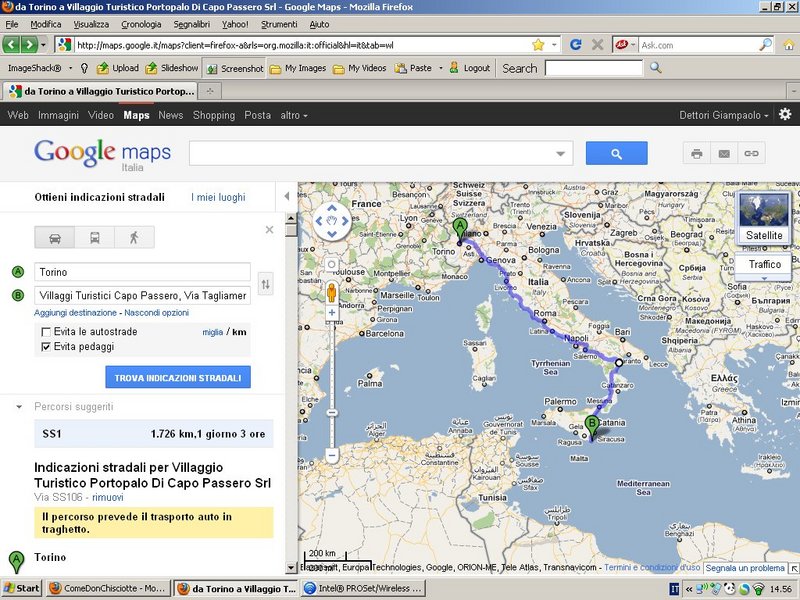Click the Ask.com search magnifier icon
The width and height of the screenshot is (800, 600).
point(765,44)
